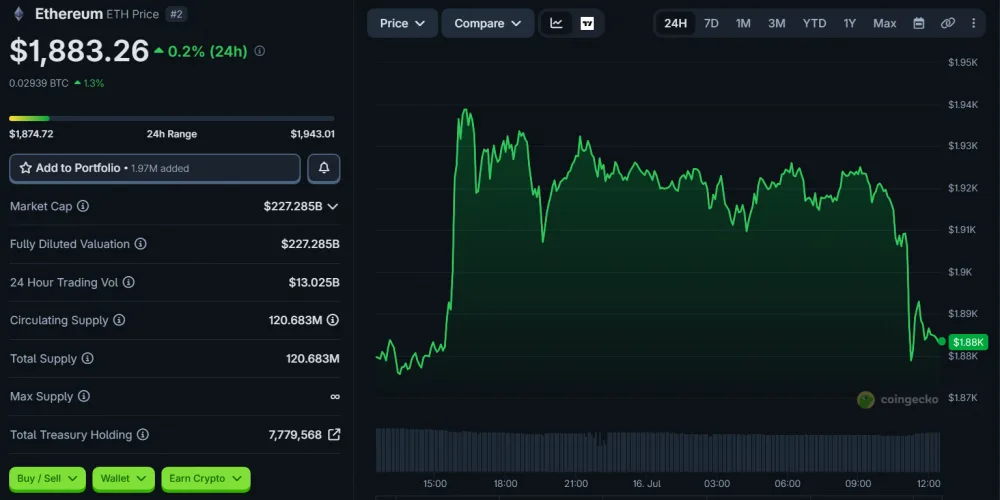Image resolution: width=1000 pixels, height=500 pixels.
Task: Click the star icon in Add to Portfolio
Action: pyautogui.click(x=26, y=168)
